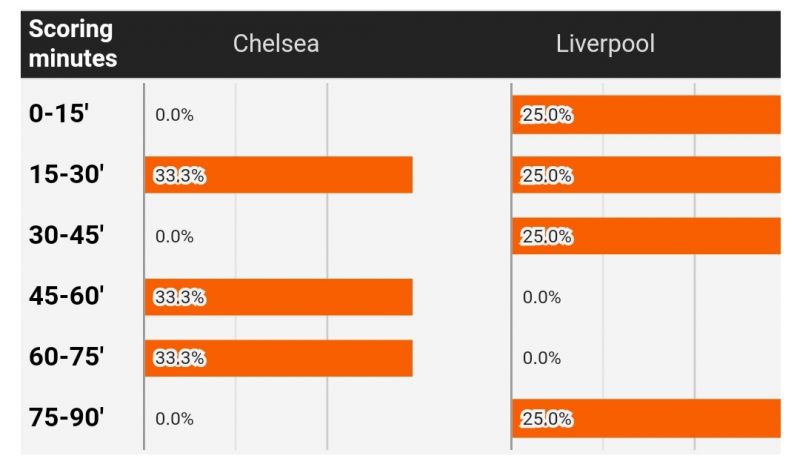Click the Scoring minutes header label
Viewport: 800px width, 470px height.
tap(72, 44)
